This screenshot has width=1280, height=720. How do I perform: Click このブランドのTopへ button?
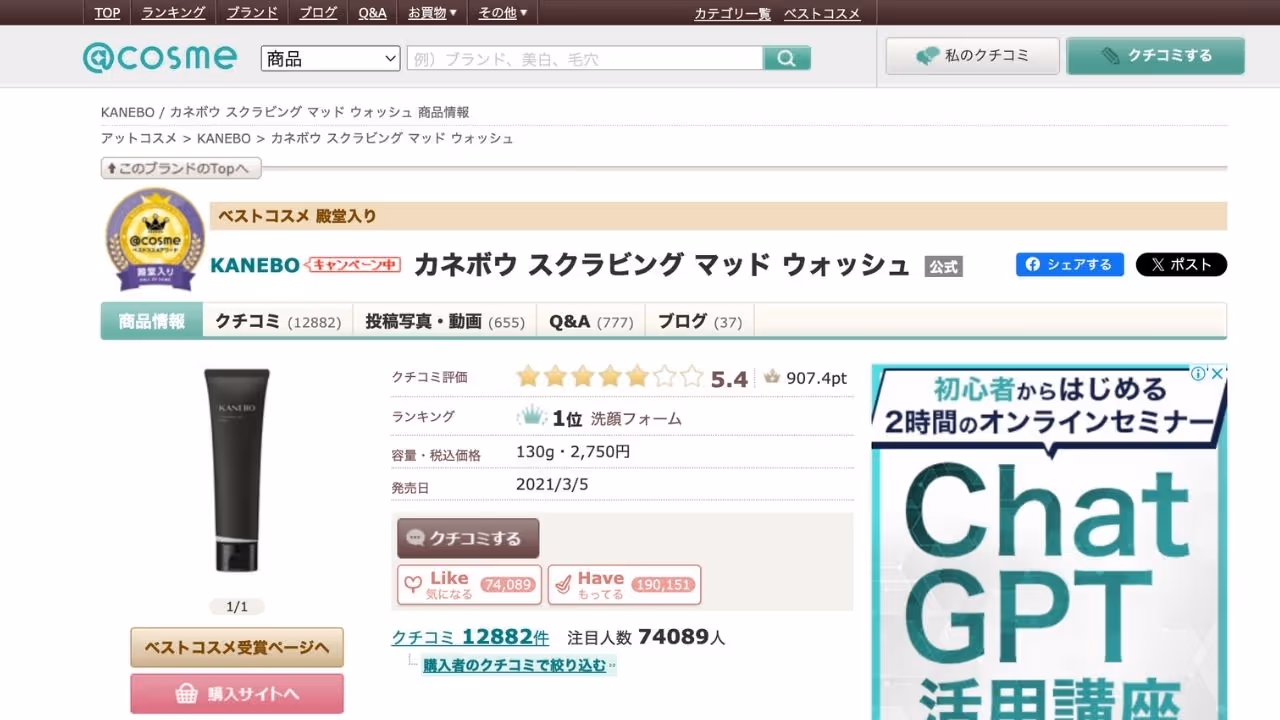pyautogui.click(x=181, y=168)
